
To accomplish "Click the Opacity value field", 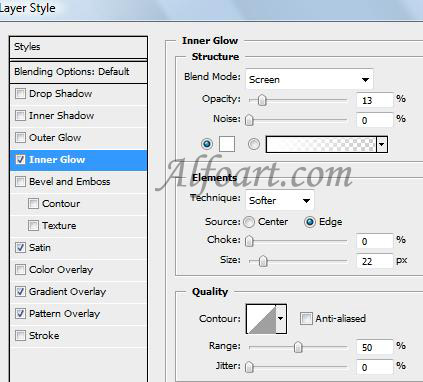I will pyautogui.click(x=375, y=100).
